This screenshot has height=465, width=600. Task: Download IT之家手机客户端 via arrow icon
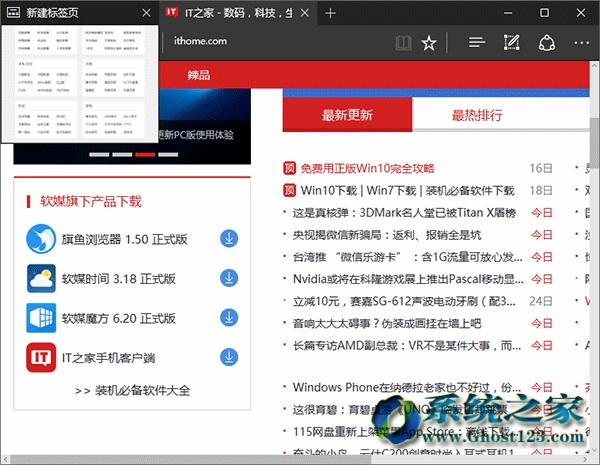coord(229,357)
